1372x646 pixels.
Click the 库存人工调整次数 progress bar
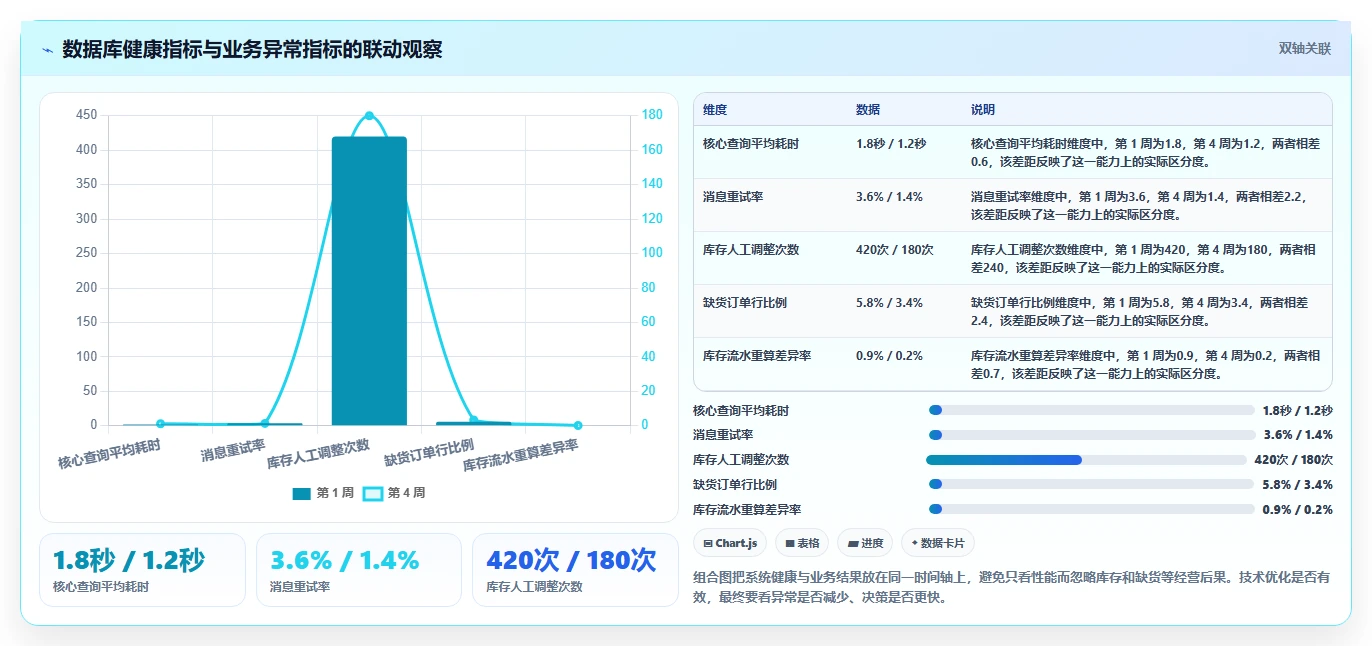pos(1086,460)
